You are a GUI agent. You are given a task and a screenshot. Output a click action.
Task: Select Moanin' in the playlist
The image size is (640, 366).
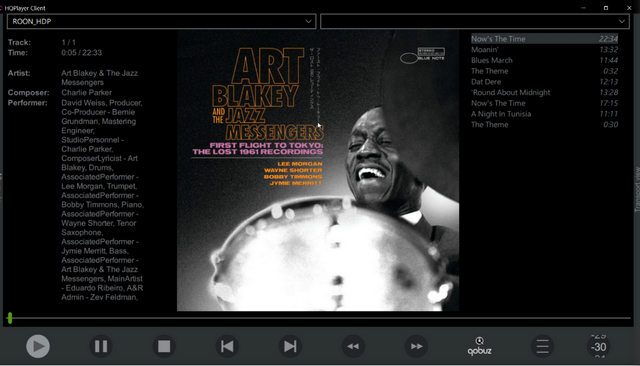[x=544, y=50]
